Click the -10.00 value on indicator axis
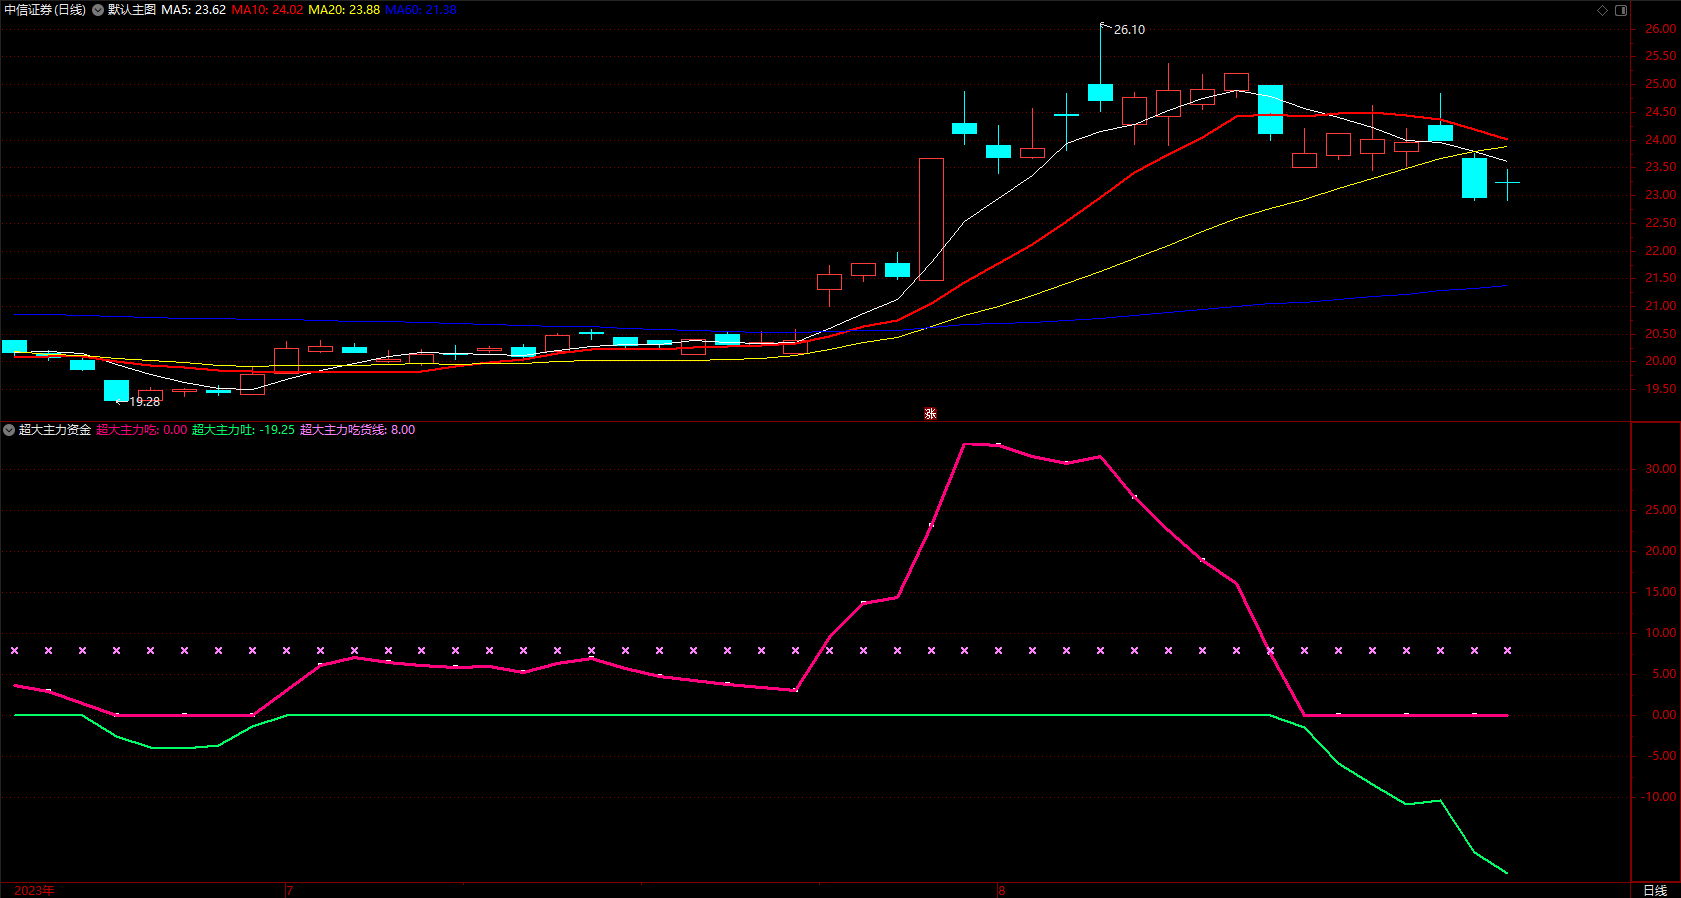The width and height of the screenshot is (1681, 898). (1658, 797)
